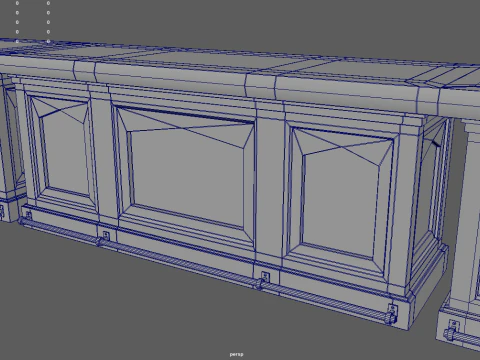The width and height of the screenshot is (480, 360).
Task: Click the persp camera label
Action: [236, 354]
